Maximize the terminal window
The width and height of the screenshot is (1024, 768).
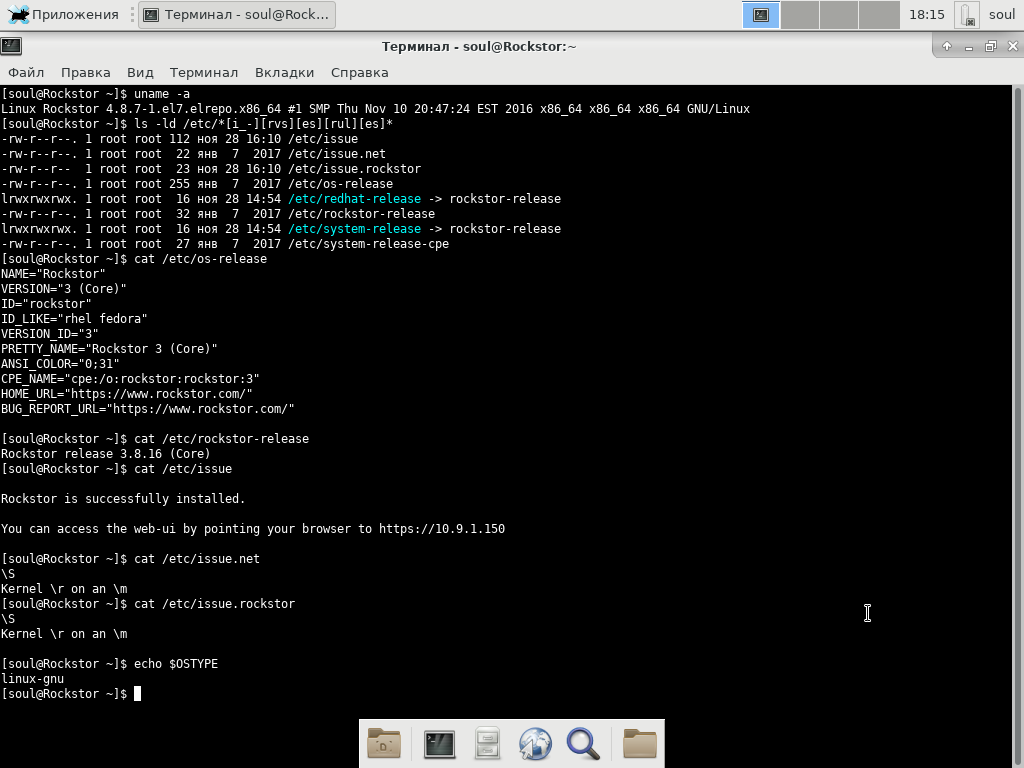[x=991, y=46]
